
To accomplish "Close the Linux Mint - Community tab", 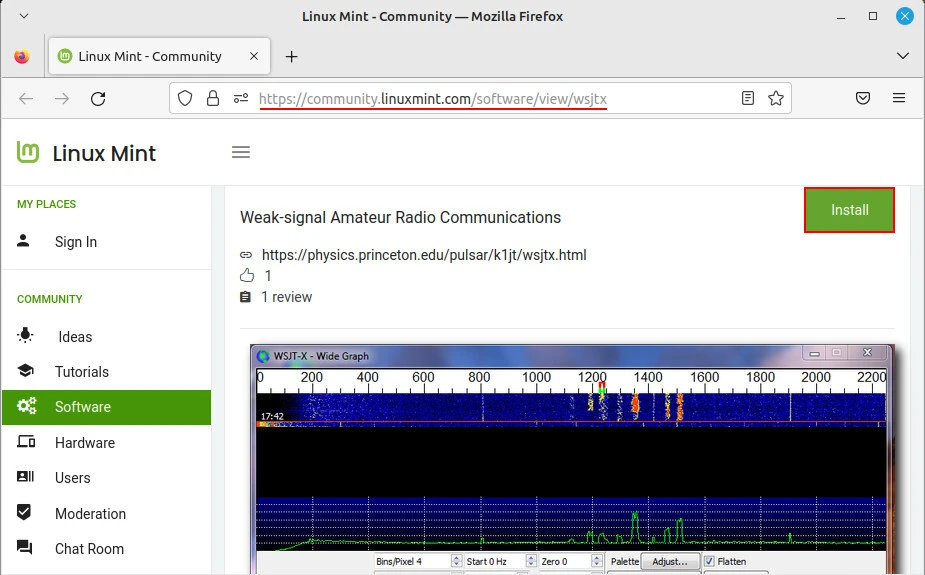I will 254,56.
